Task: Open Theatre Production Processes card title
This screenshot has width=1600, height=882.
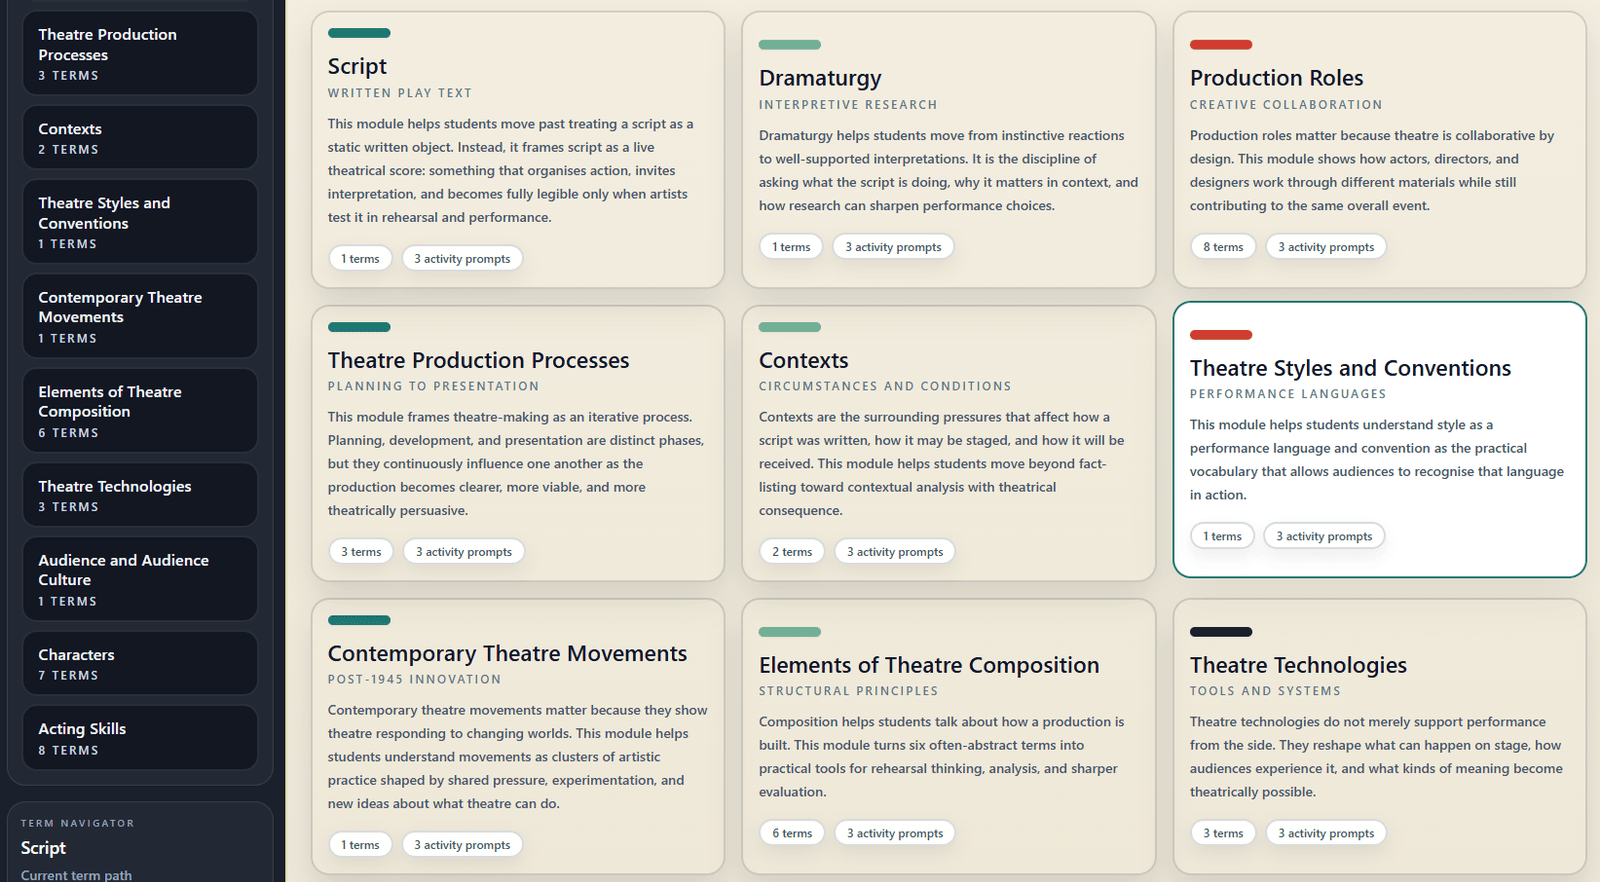Action: coord(478,360)
